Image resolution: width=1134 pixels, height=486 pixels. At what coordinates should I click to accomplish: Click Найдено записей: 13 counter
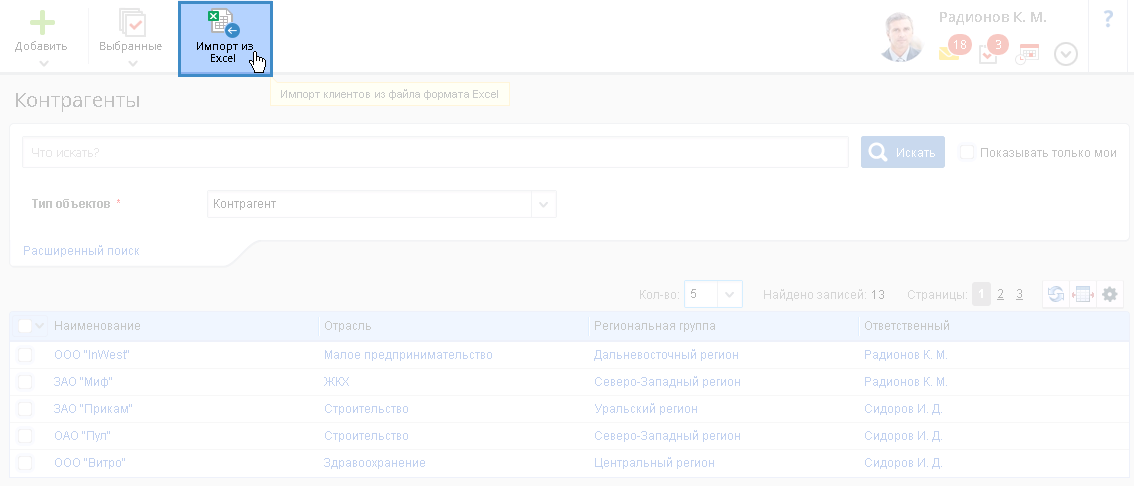pos(824,294)
